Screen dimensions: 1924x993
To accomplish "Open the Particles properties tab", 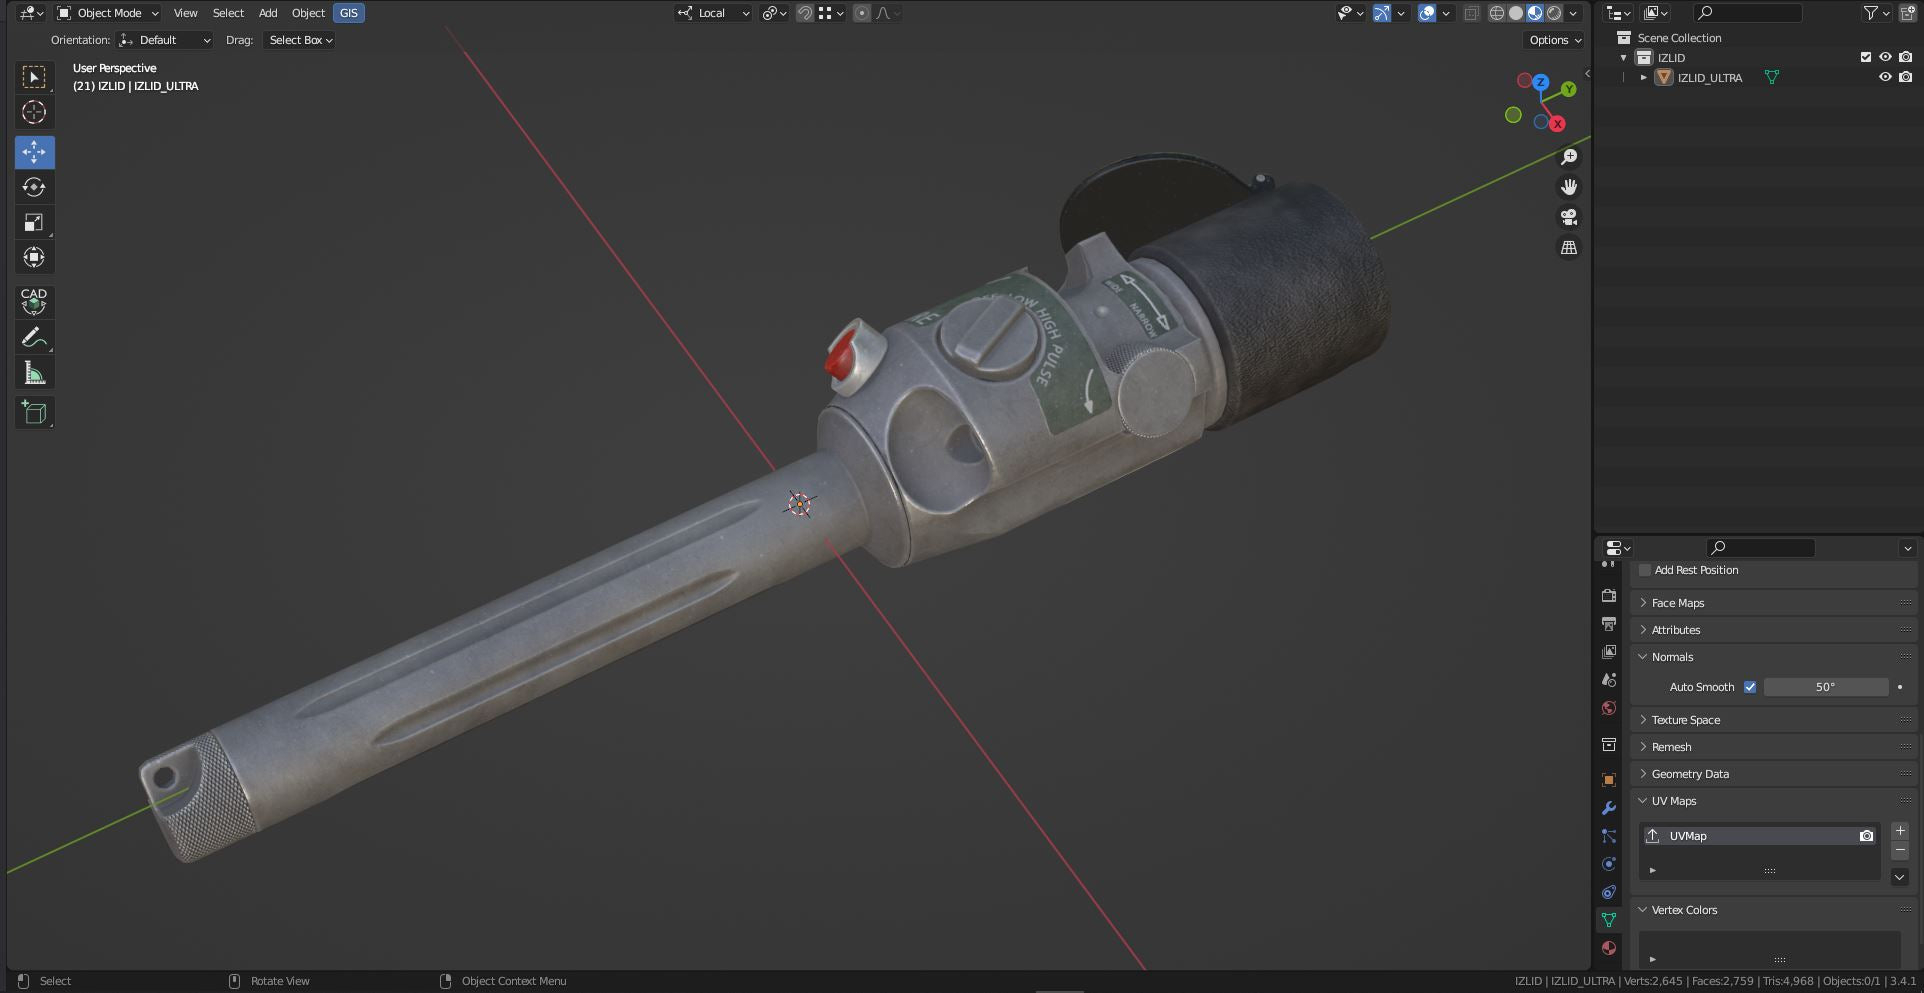I will (x=1609, y=836).
